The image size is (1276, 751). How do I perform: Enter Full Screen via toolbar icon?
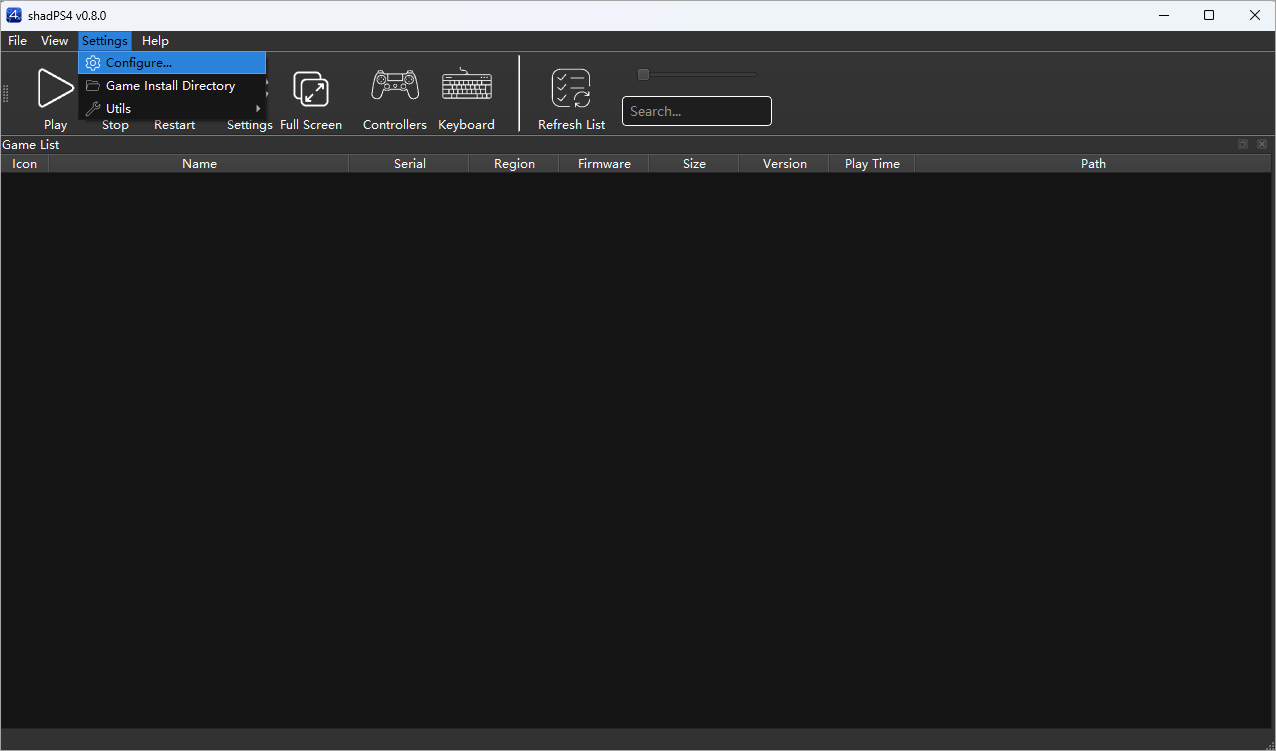[x=311, y=89]
